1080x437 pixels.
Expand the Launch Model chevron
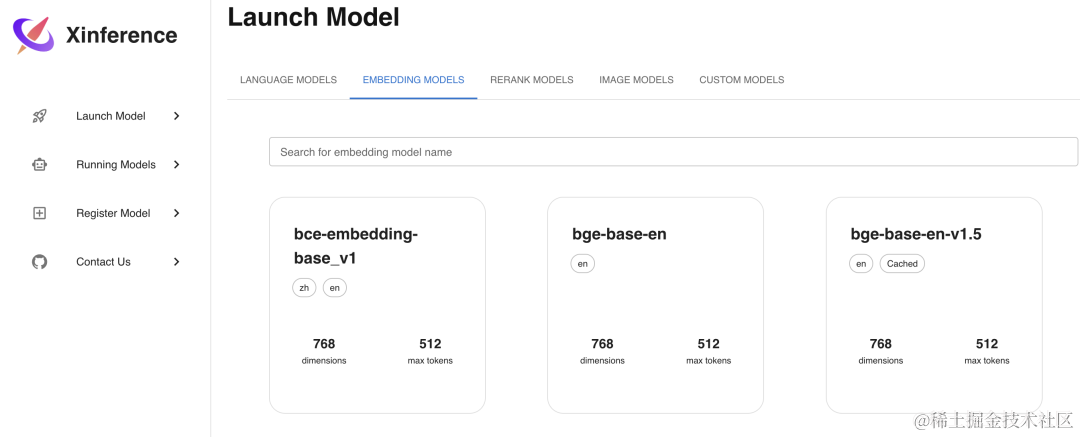point(177,116)
